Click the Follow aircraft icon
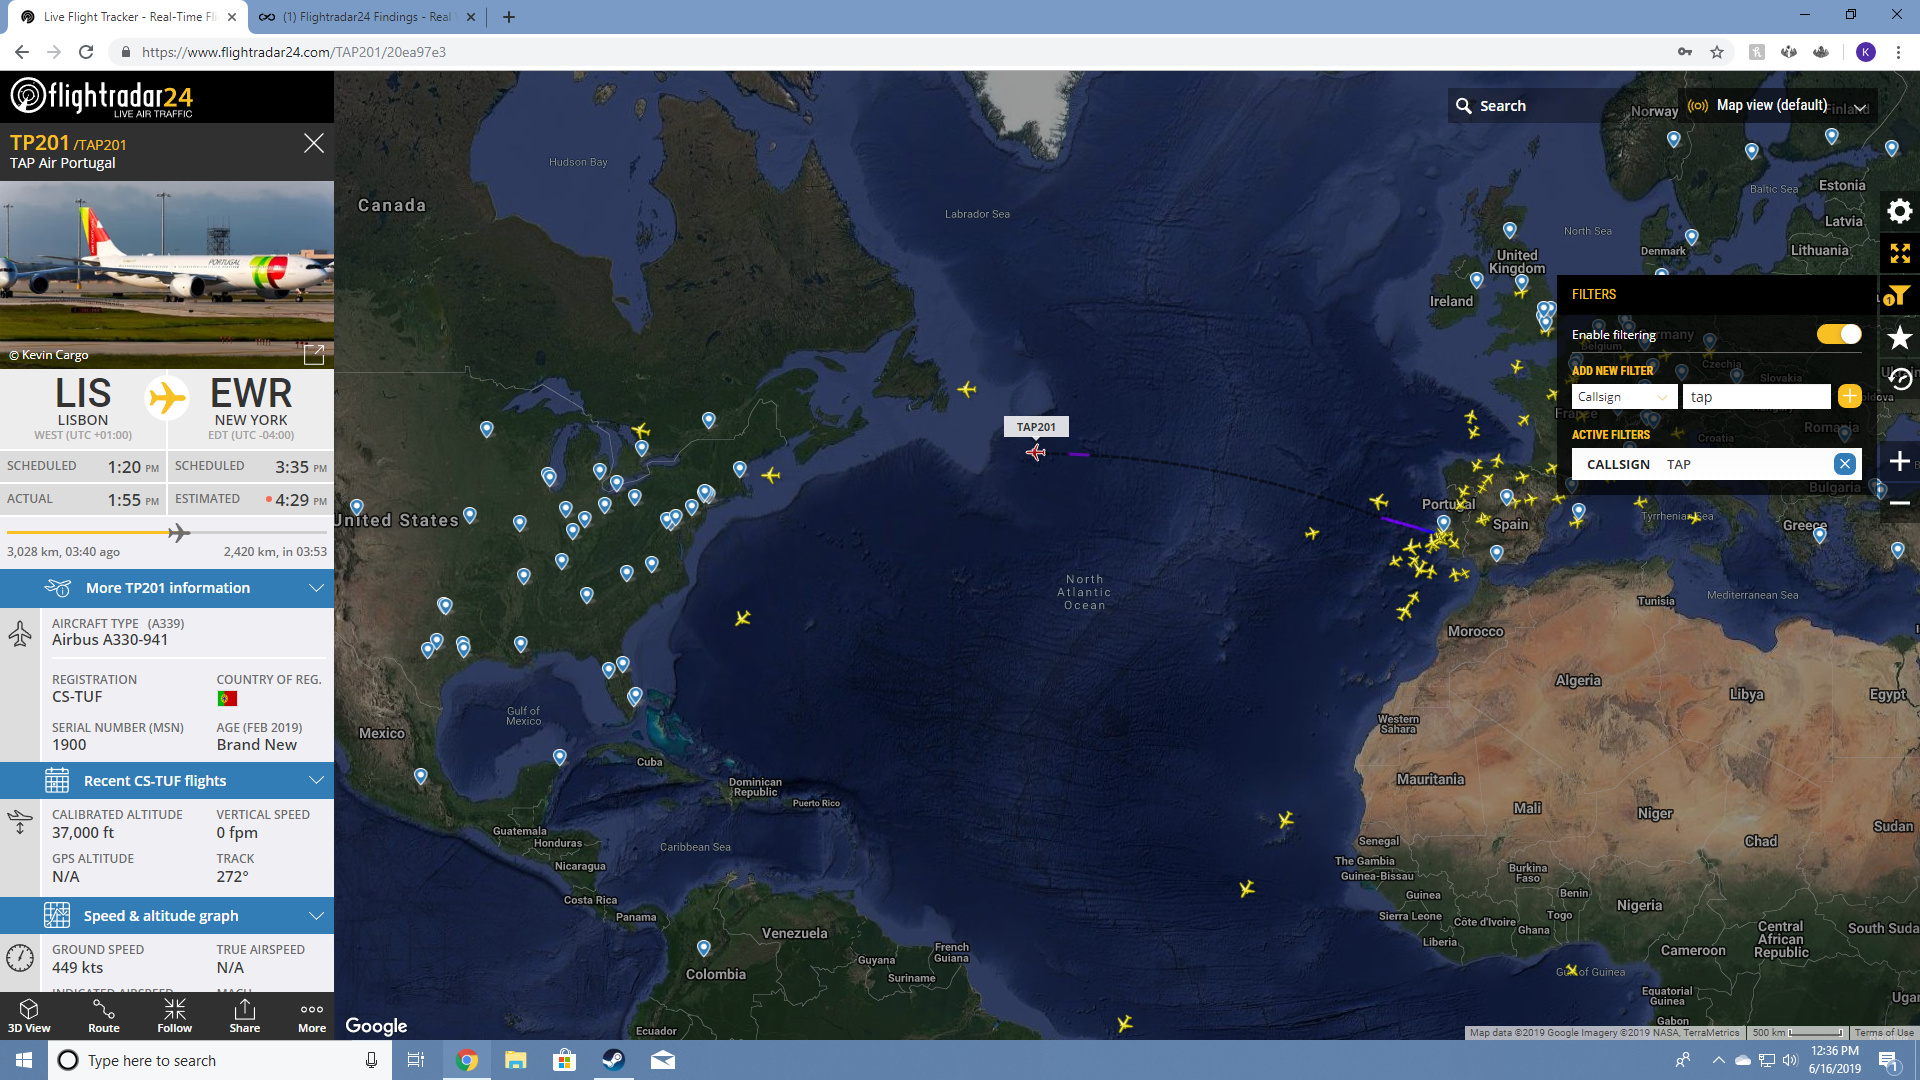This screenshot has width=1920, height=1080. tap(174, 1015)
